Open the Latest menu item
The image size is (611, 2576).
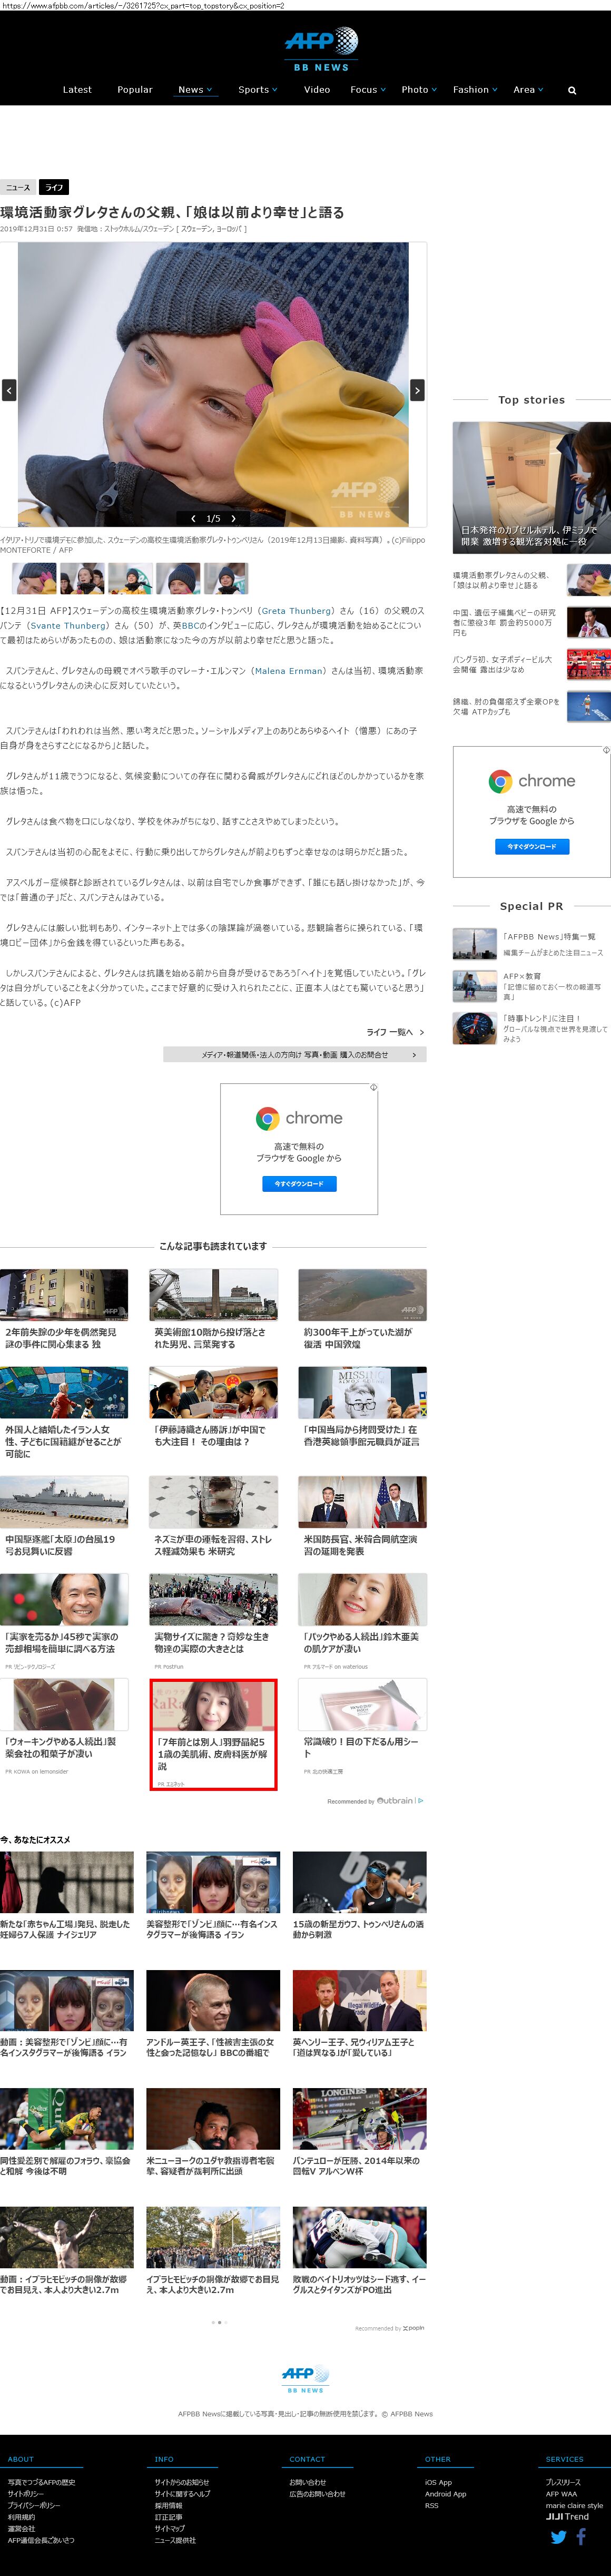tap(77, 90)
